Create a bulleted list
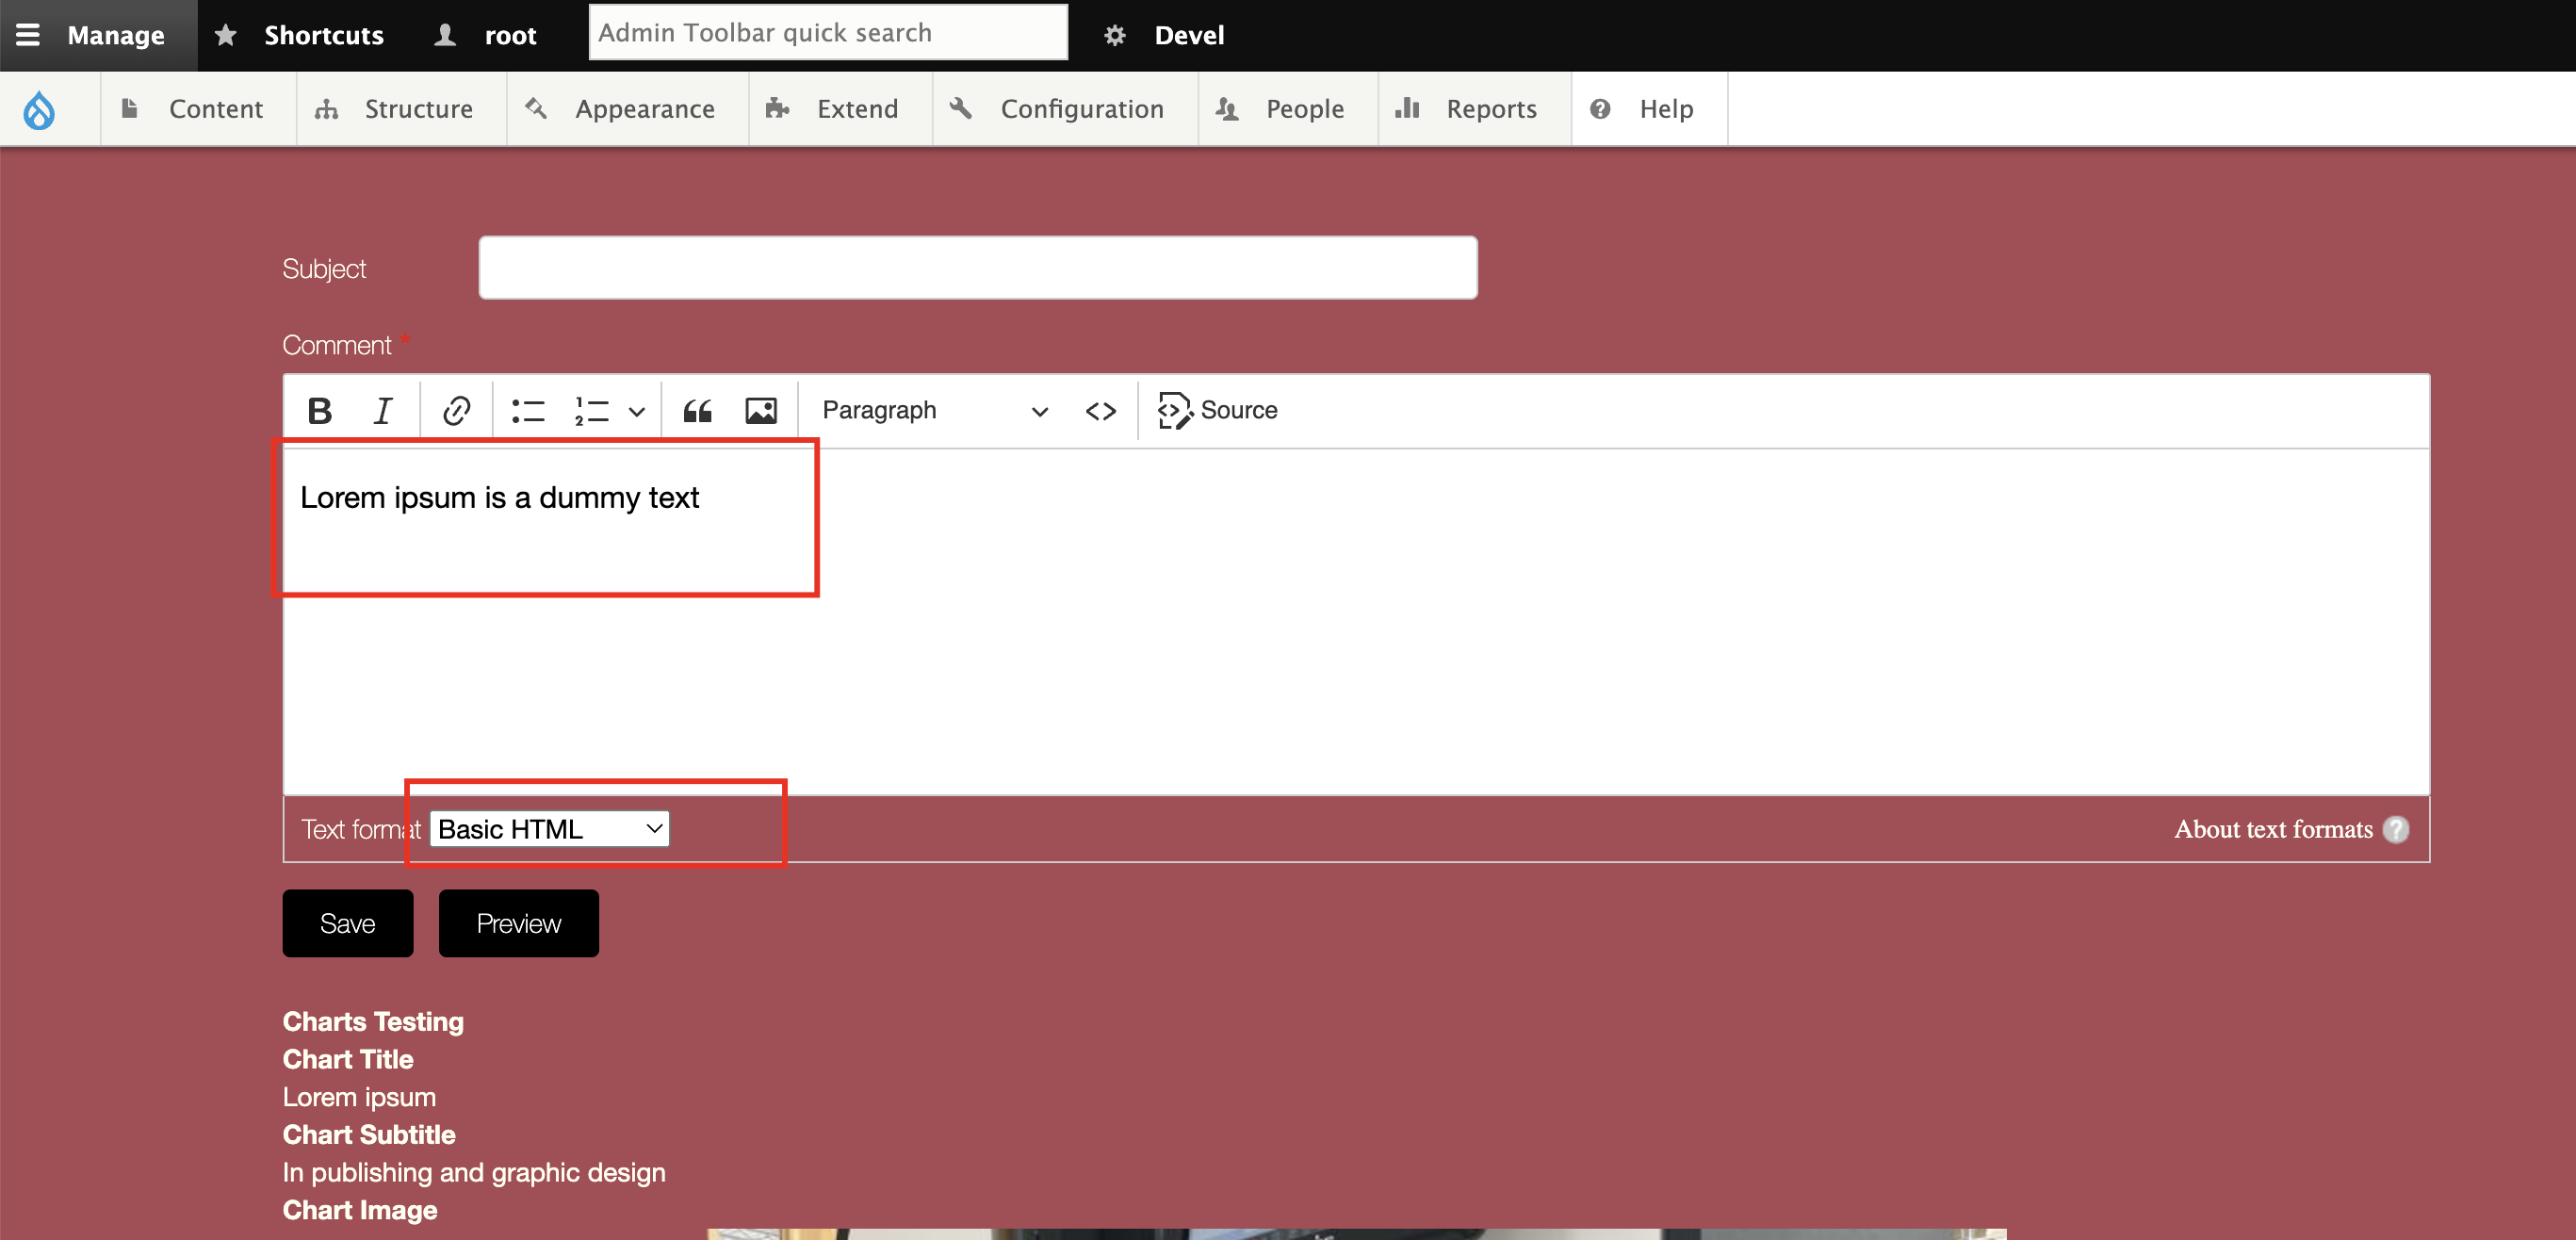2576x1240 pixels. (526, 410)
